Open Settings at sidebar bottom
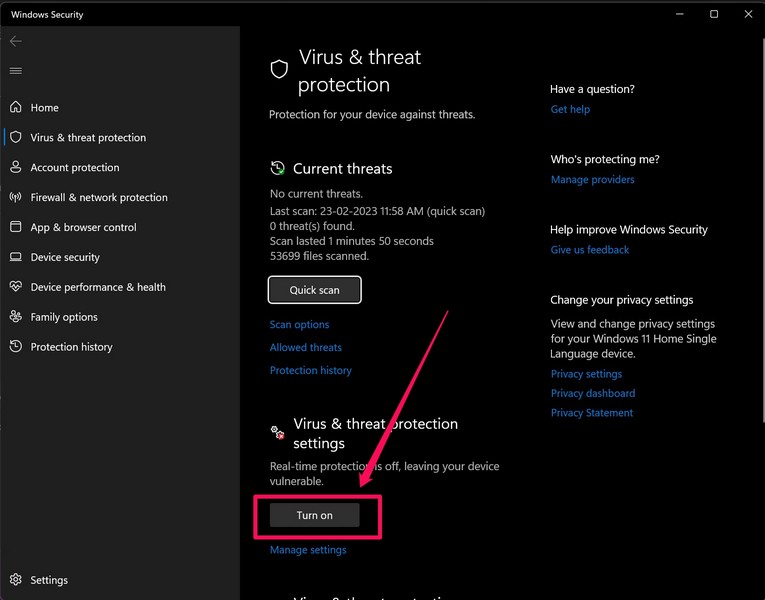 click(x=48, y=580)
